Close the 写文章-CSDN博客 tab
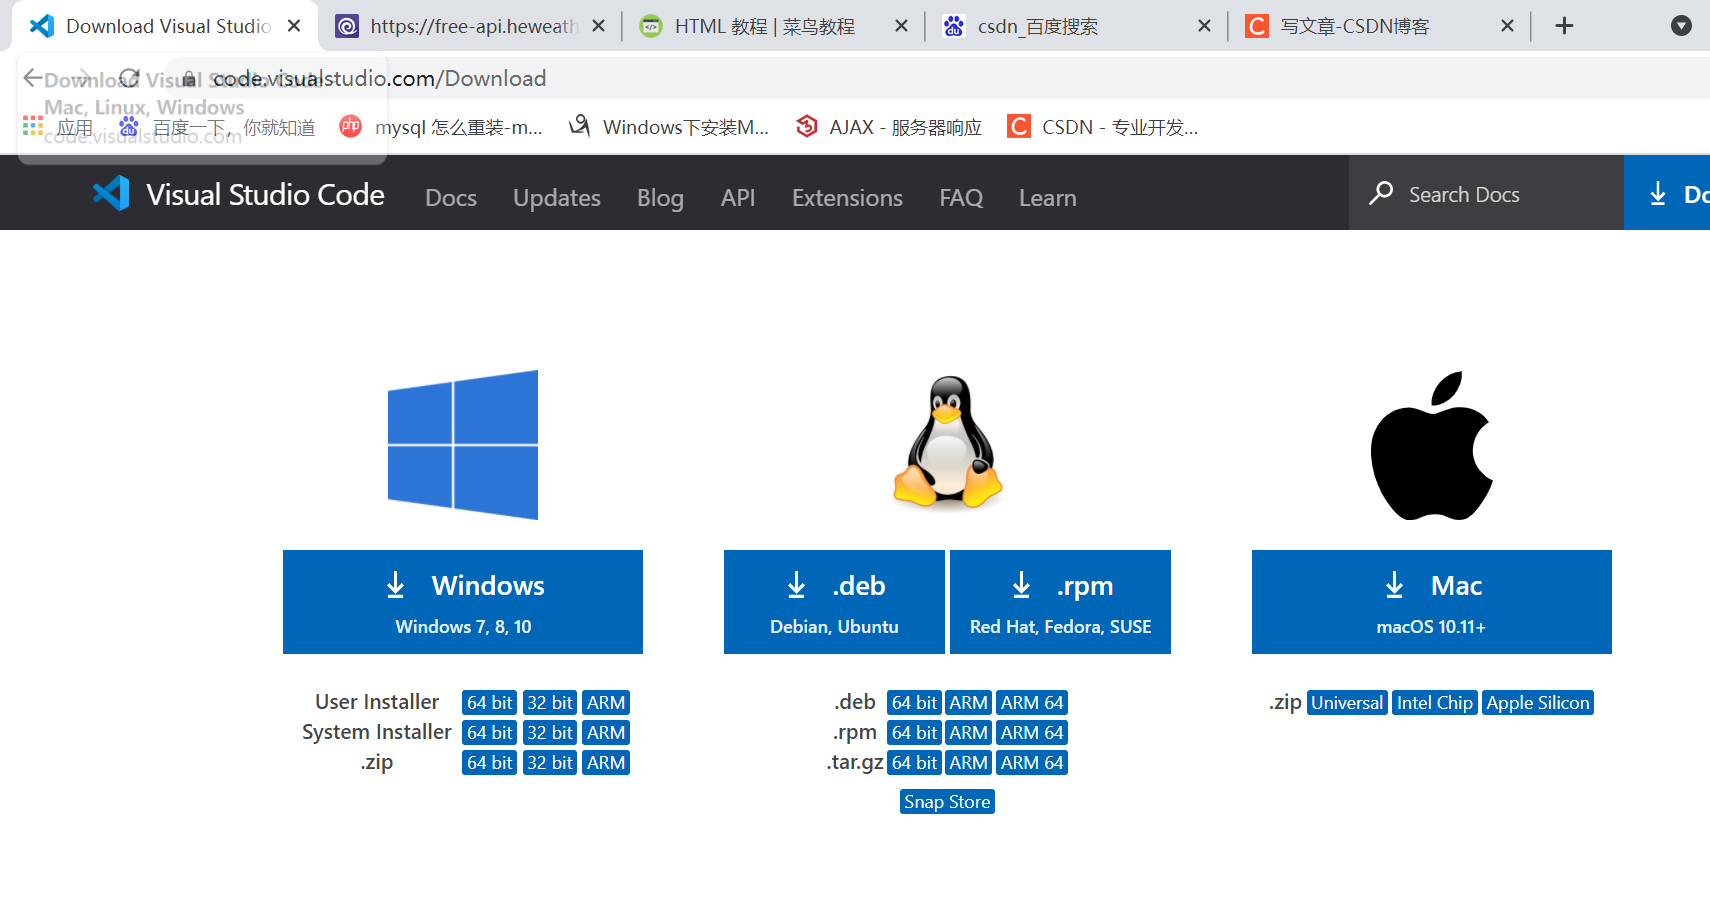Screen dimensions: 1710x922 [x=1507, y=26]
